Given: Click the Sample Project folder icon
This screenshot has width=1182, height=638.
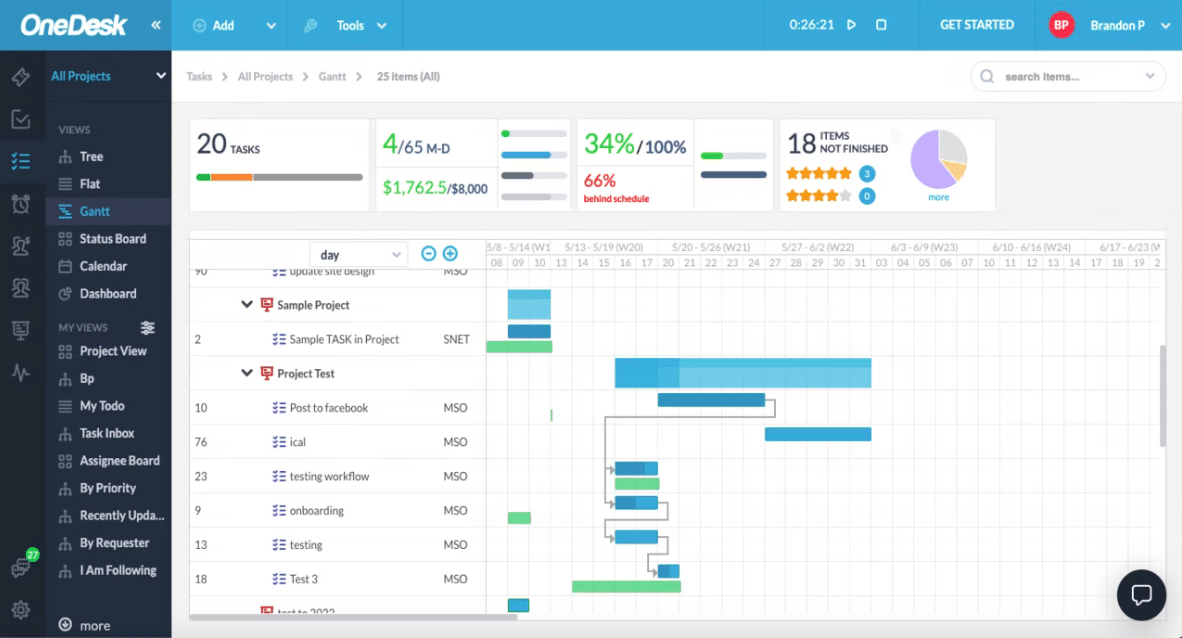Looking at the screenshot, I should click(x=266, y=305).
